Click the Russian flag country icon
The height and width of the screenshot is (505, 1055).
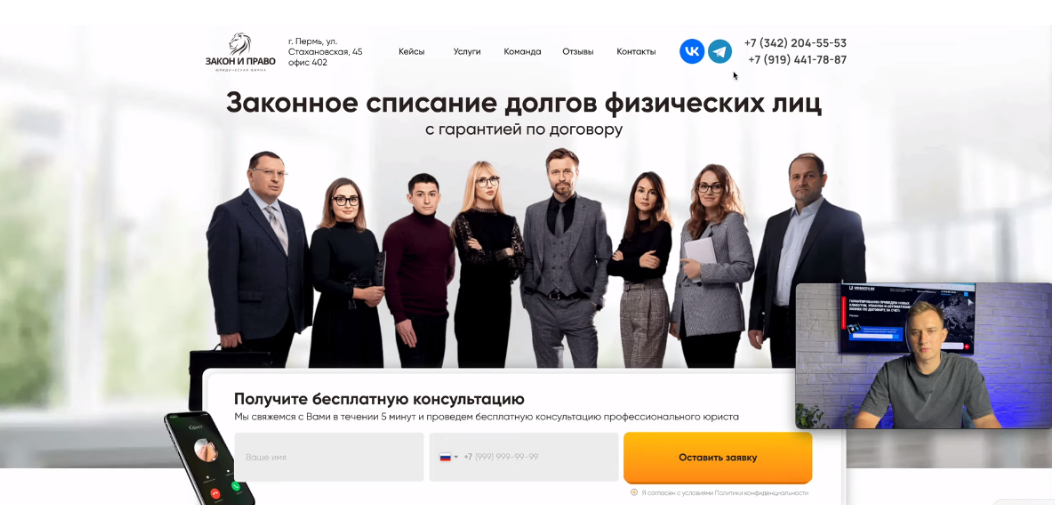pos(445,457)
